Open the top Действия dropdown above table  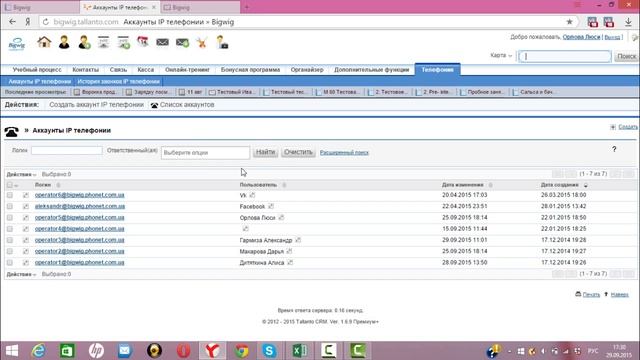point(21,174)
